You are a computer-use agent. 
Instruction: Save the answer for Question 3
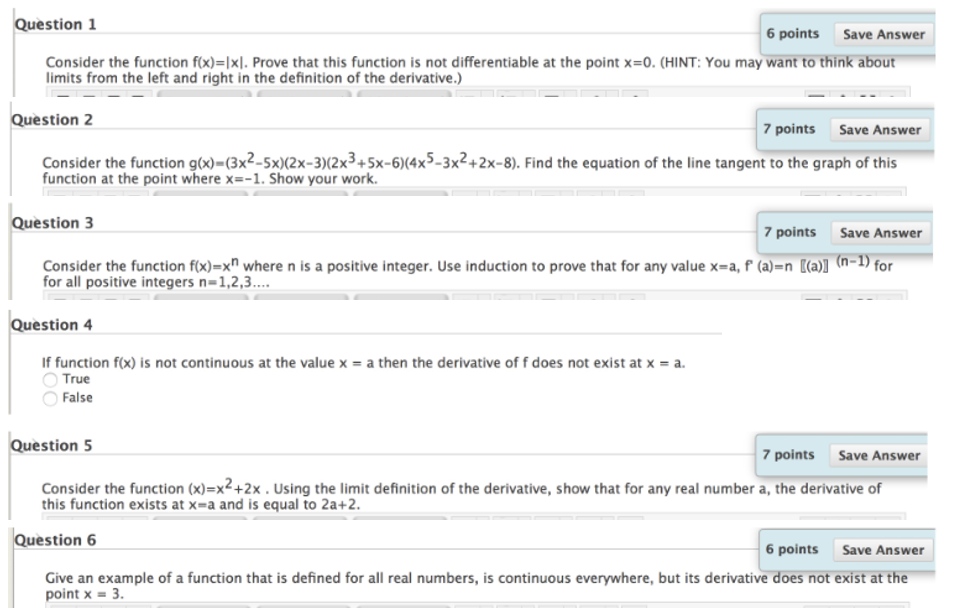[x=880, y=233]
